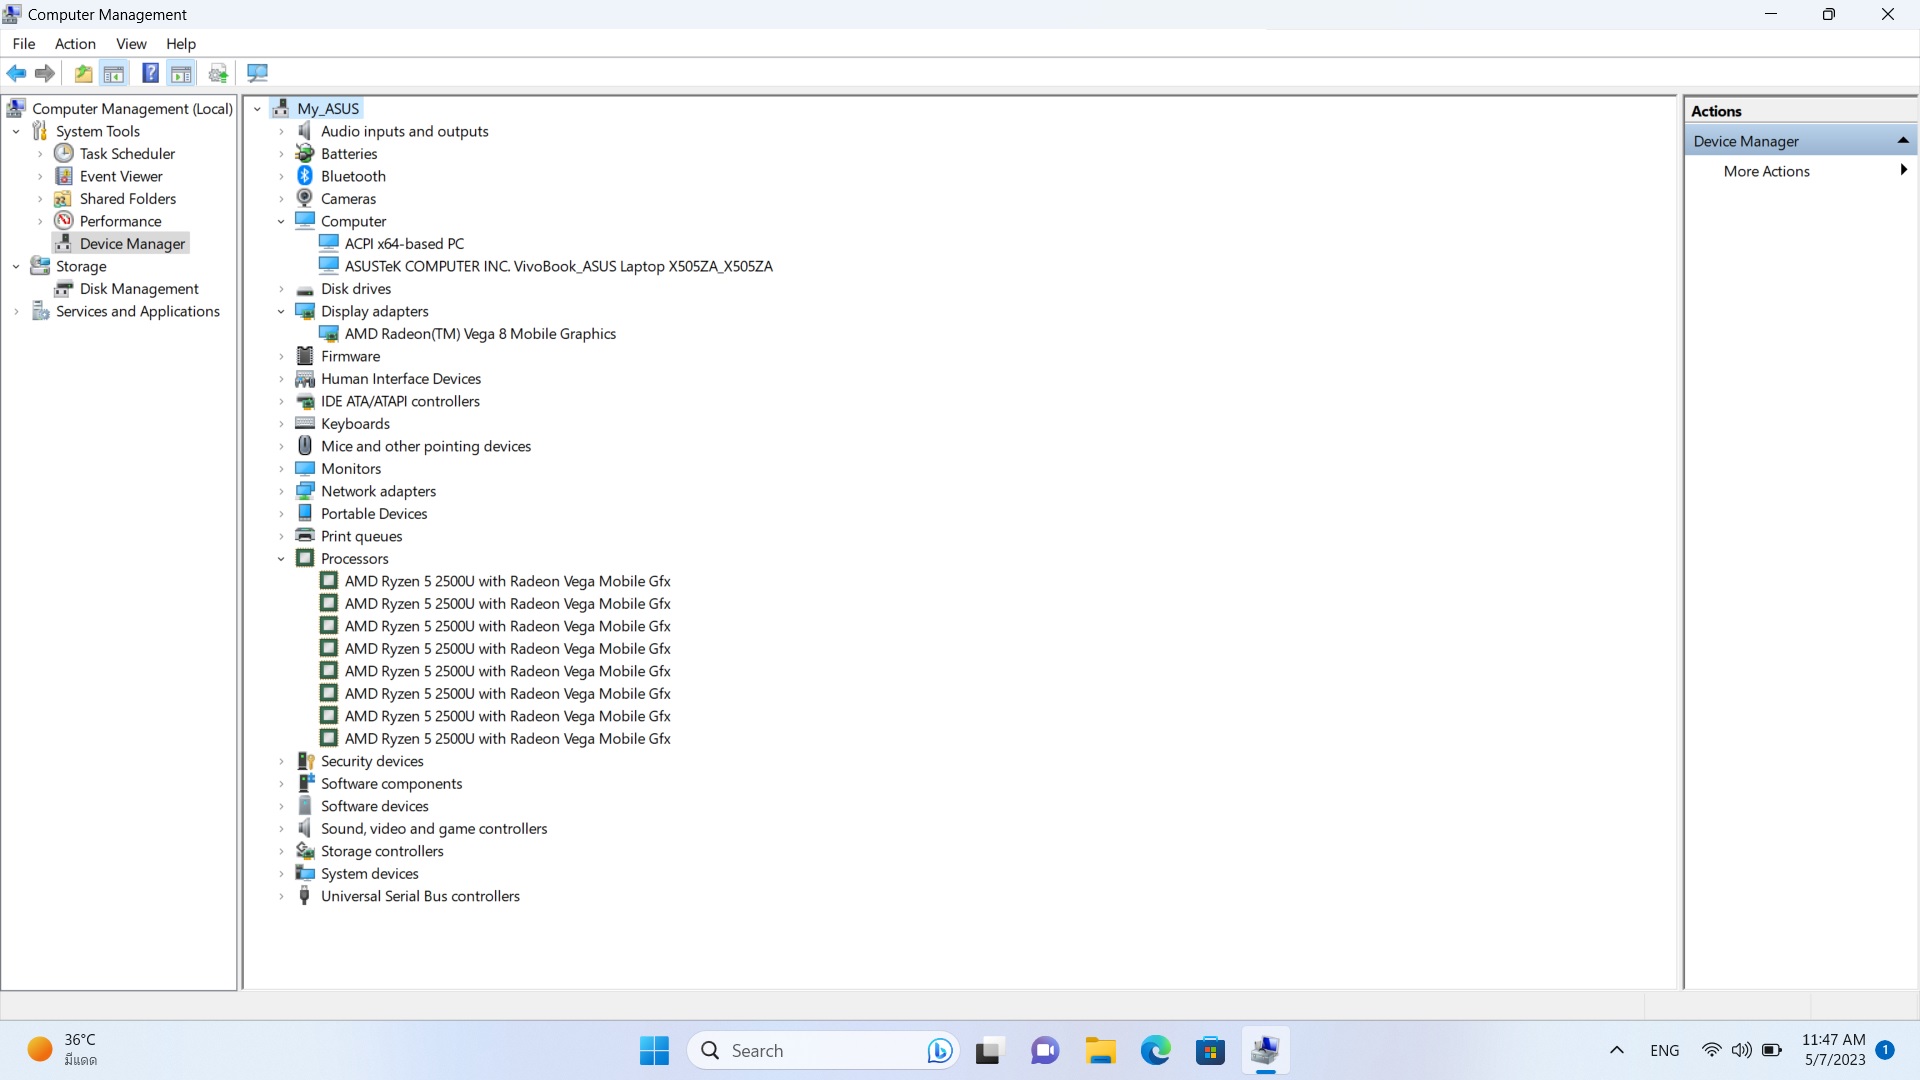Click Scan for hardware changes icon

click(257, 73)
